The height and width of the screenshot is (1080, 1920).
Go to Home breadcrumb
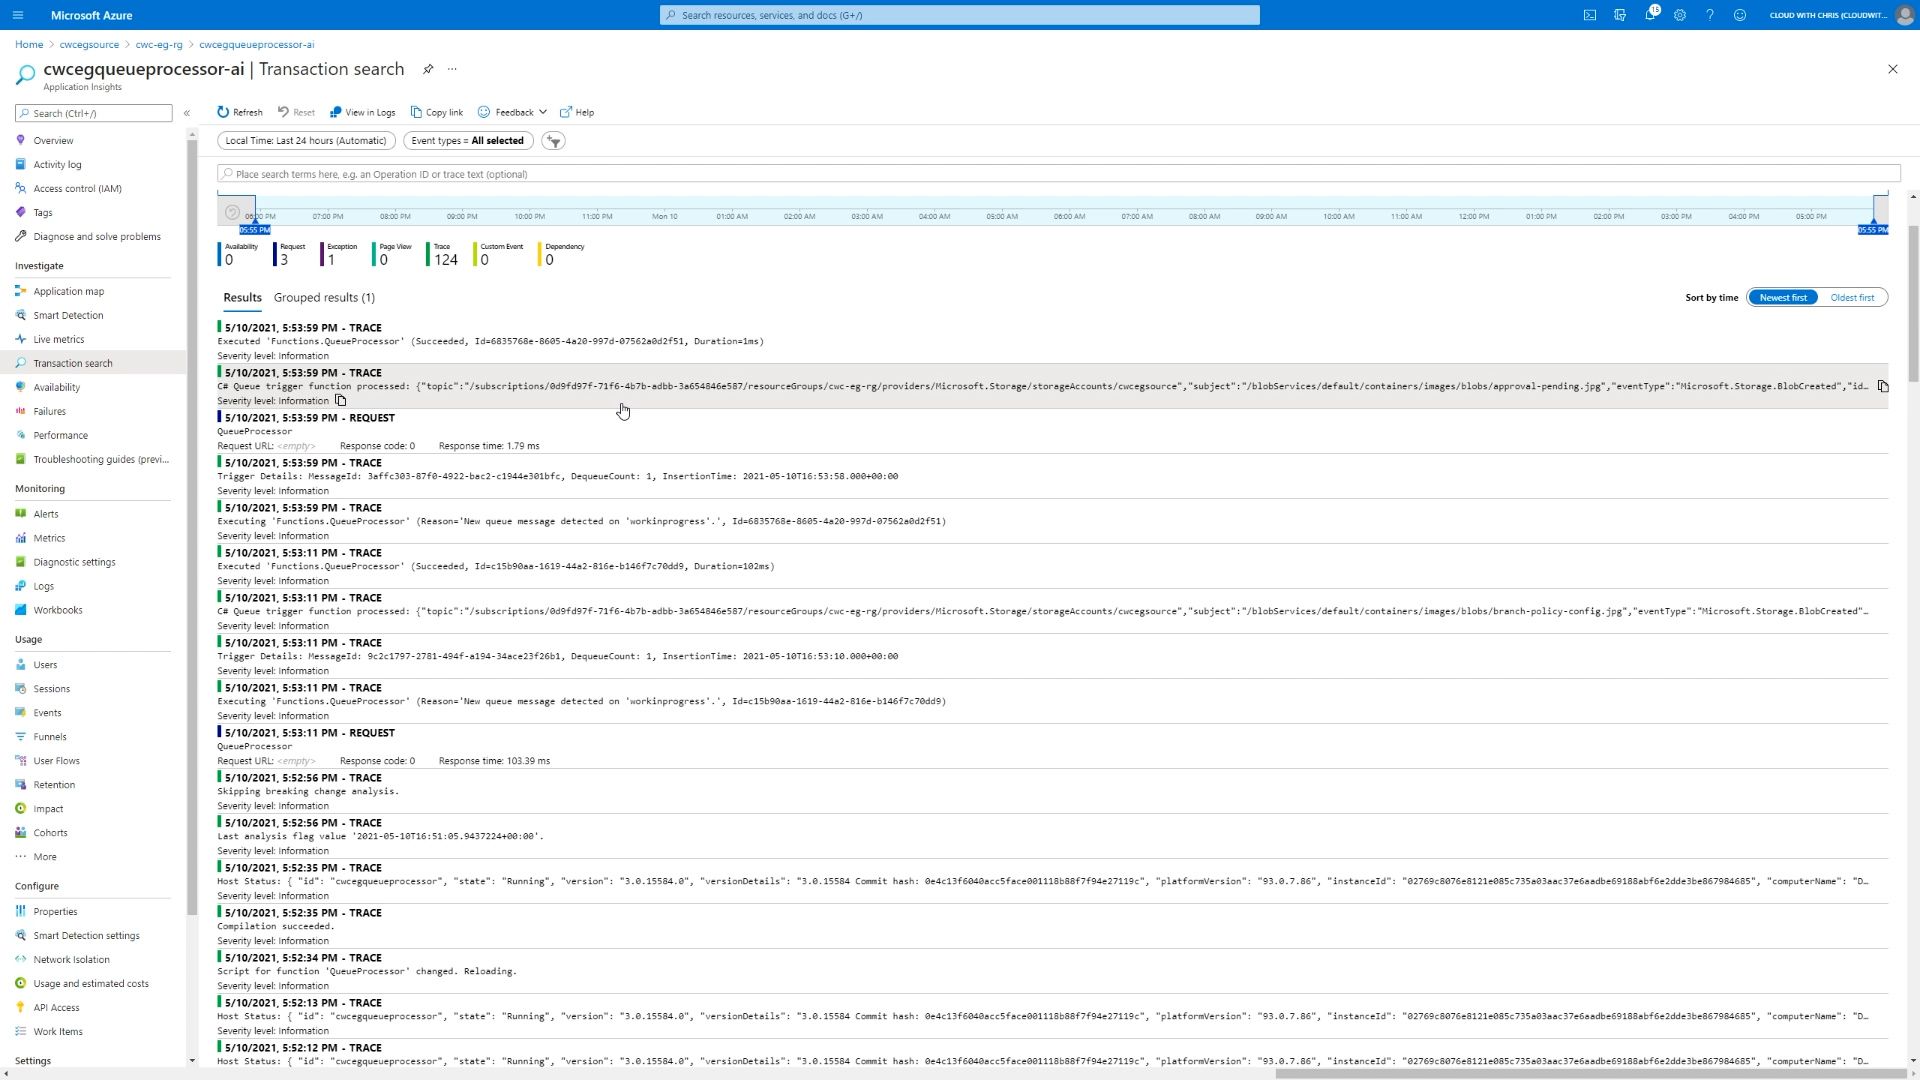(29, 45)
